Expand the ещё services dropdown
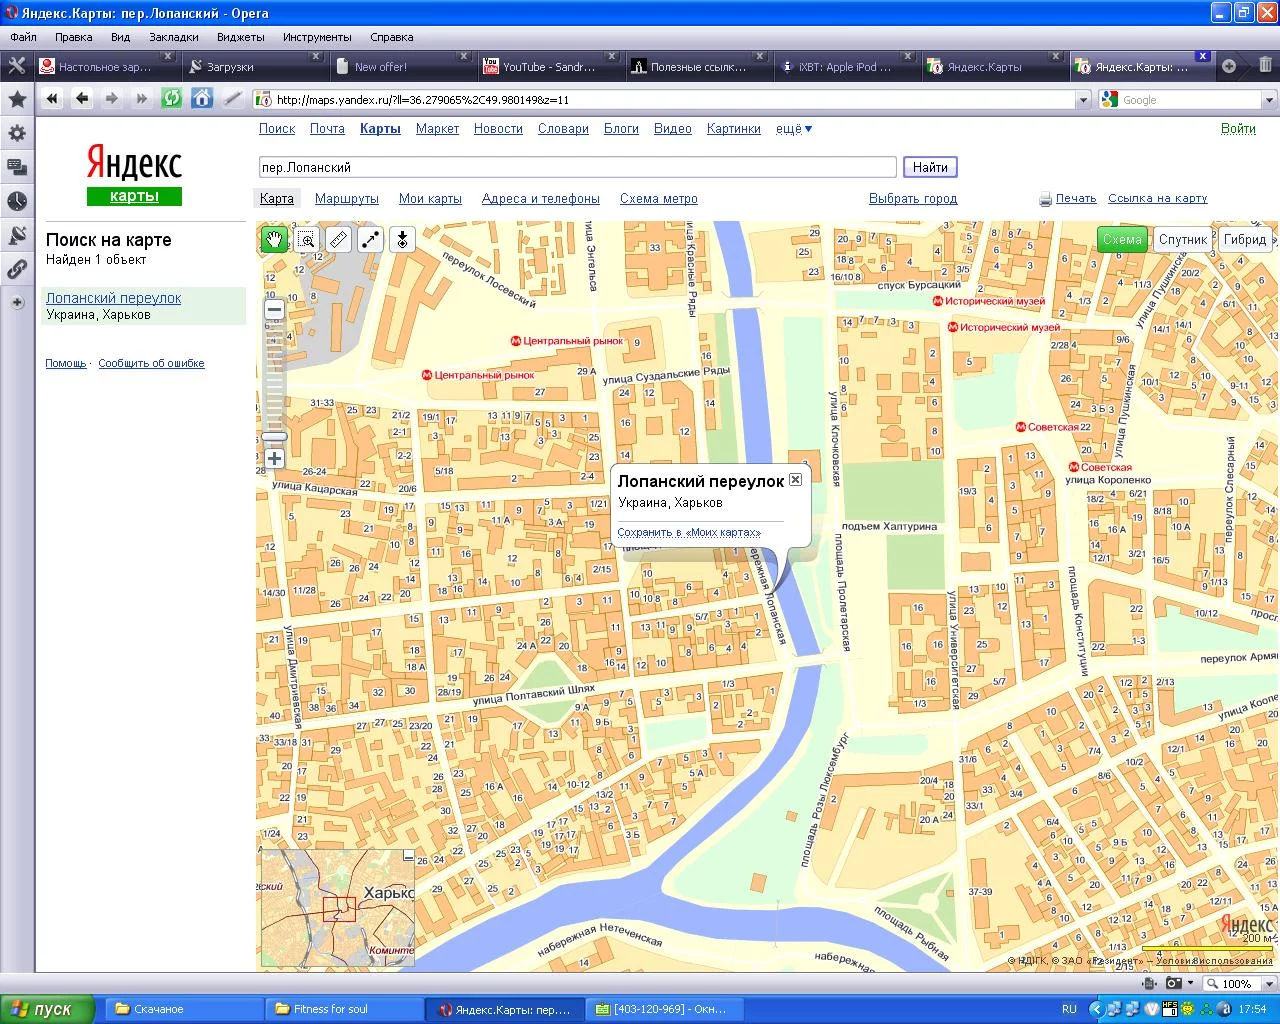The height and width of the screenshot is (1024, 1280). click(x=794, y=129)
